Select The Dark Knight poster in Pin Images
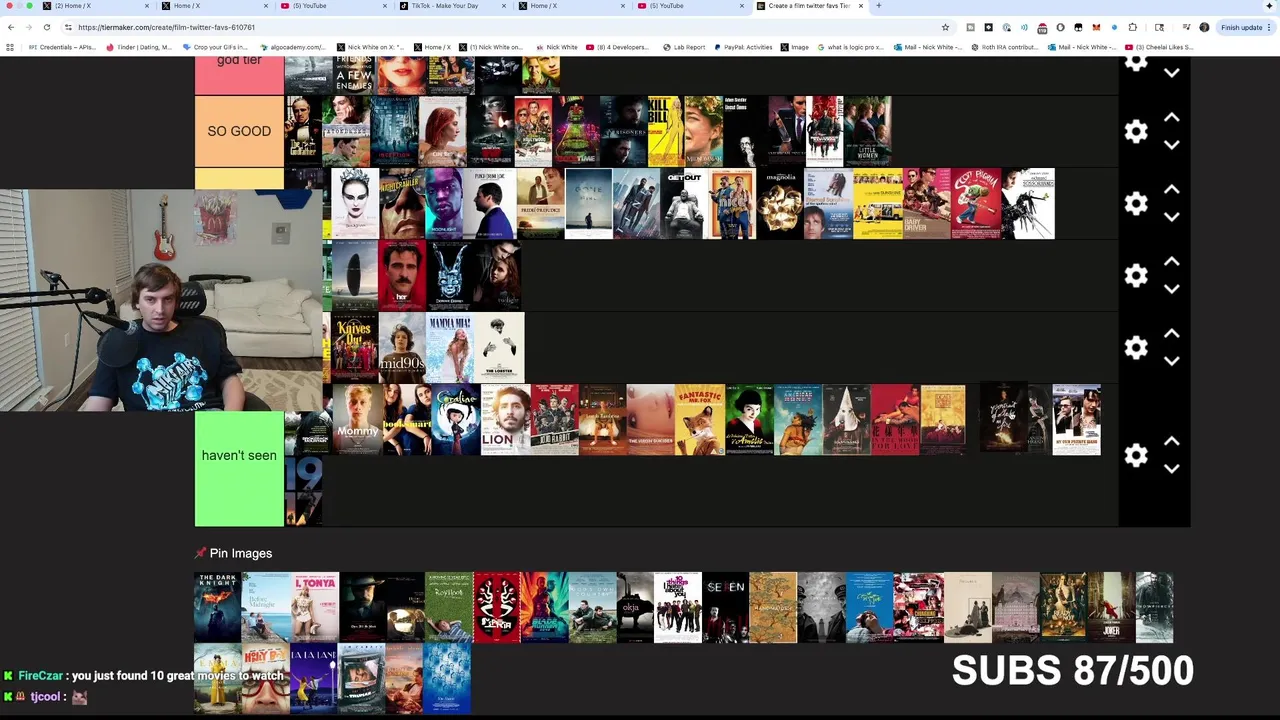The width and height of the screenshot is (1280, 720). [x=217, y=607]
